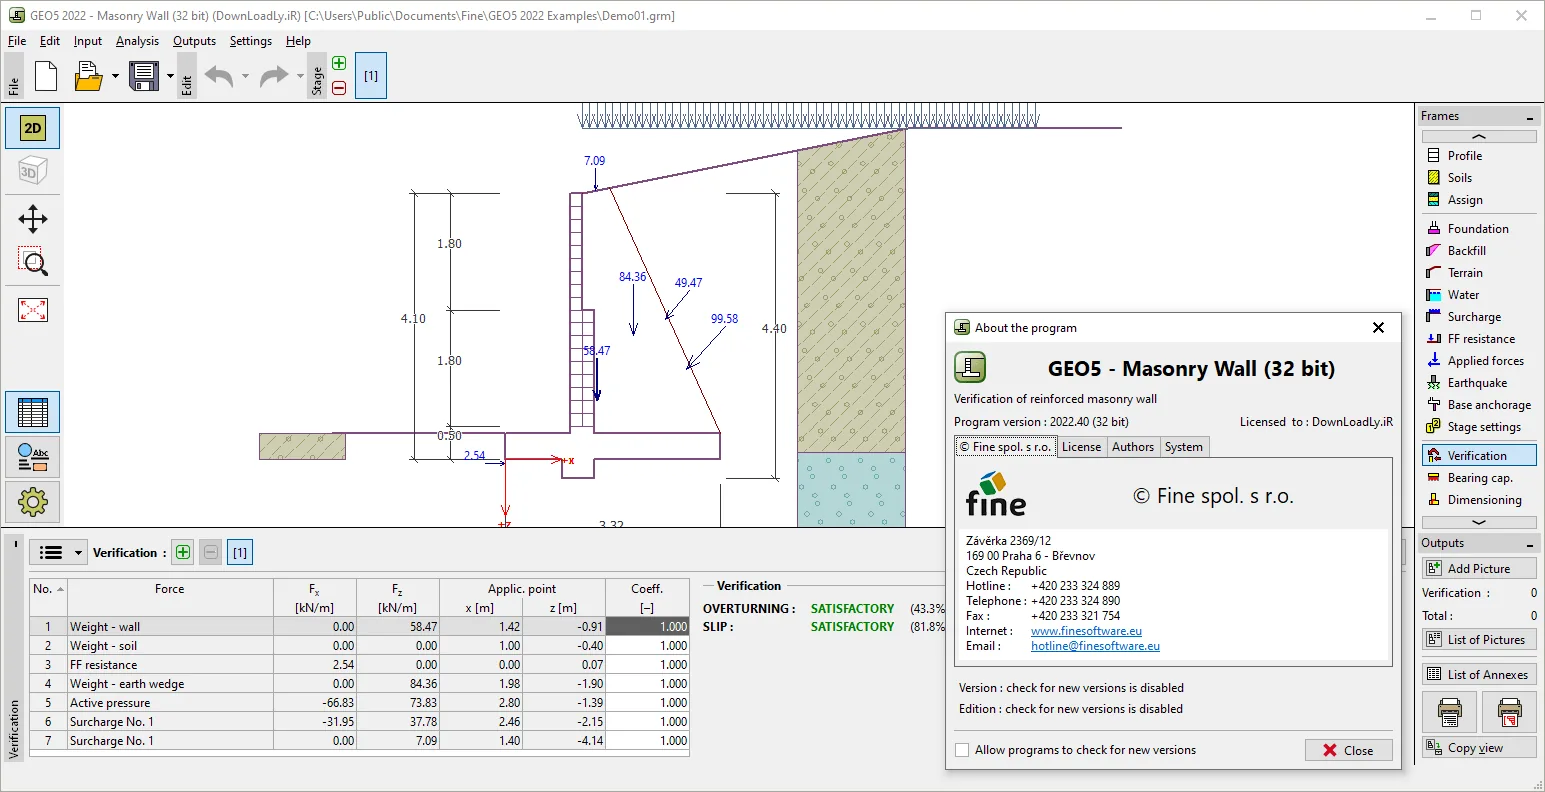The width and height of the screenshot is (1545, 792).
Task: Remove the construction stage
Action: pos(339,88)
